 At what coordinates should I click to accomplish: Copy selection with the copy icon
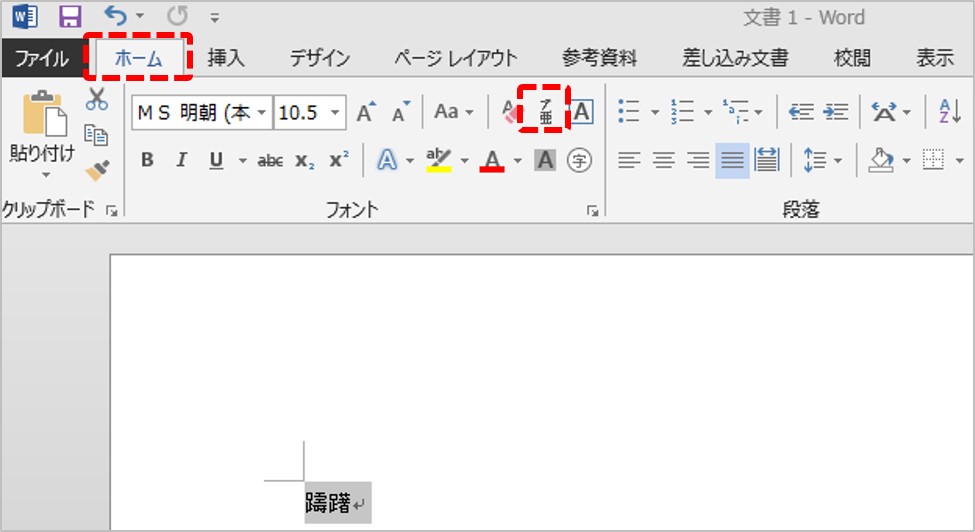click(x=96, y=135)
